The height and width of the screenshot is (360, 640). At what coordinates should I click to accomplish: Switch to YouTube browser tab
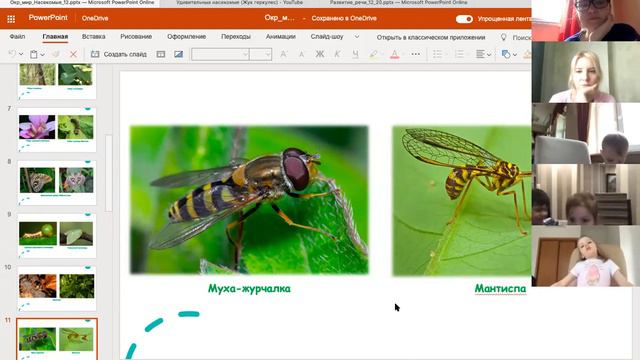(x=239, y=2)
